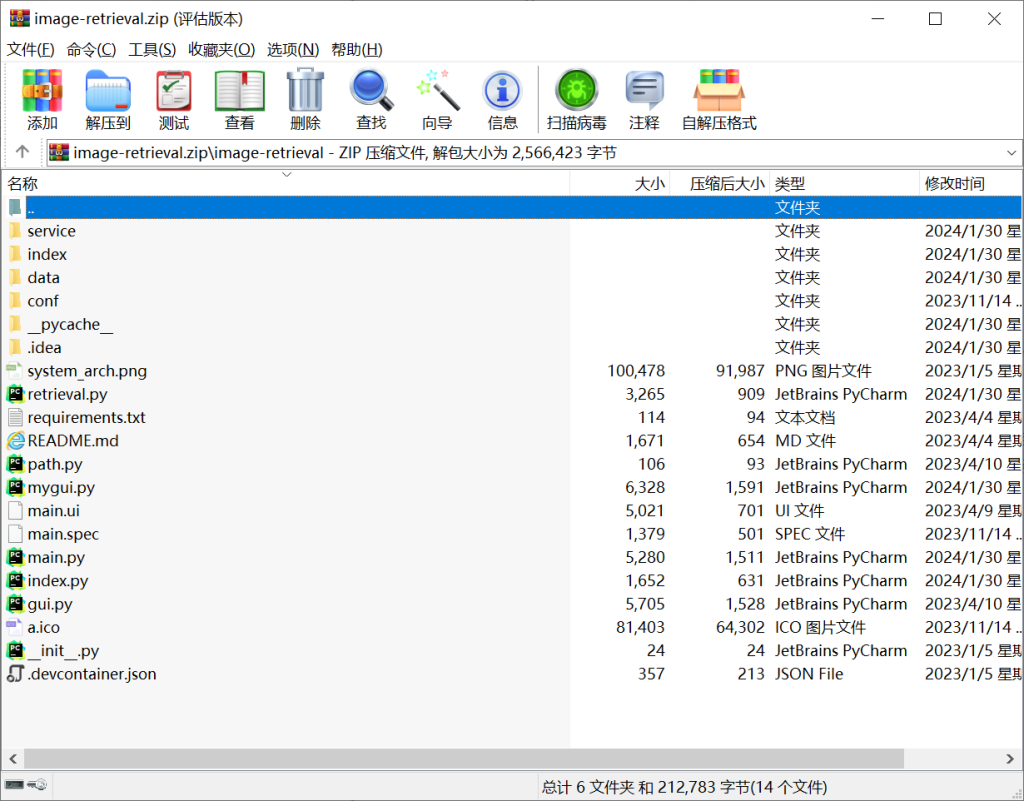This screenshot has width=1024, height=801.
Task: Sort by the 修改时间 column header
Action: pos(954,184)
